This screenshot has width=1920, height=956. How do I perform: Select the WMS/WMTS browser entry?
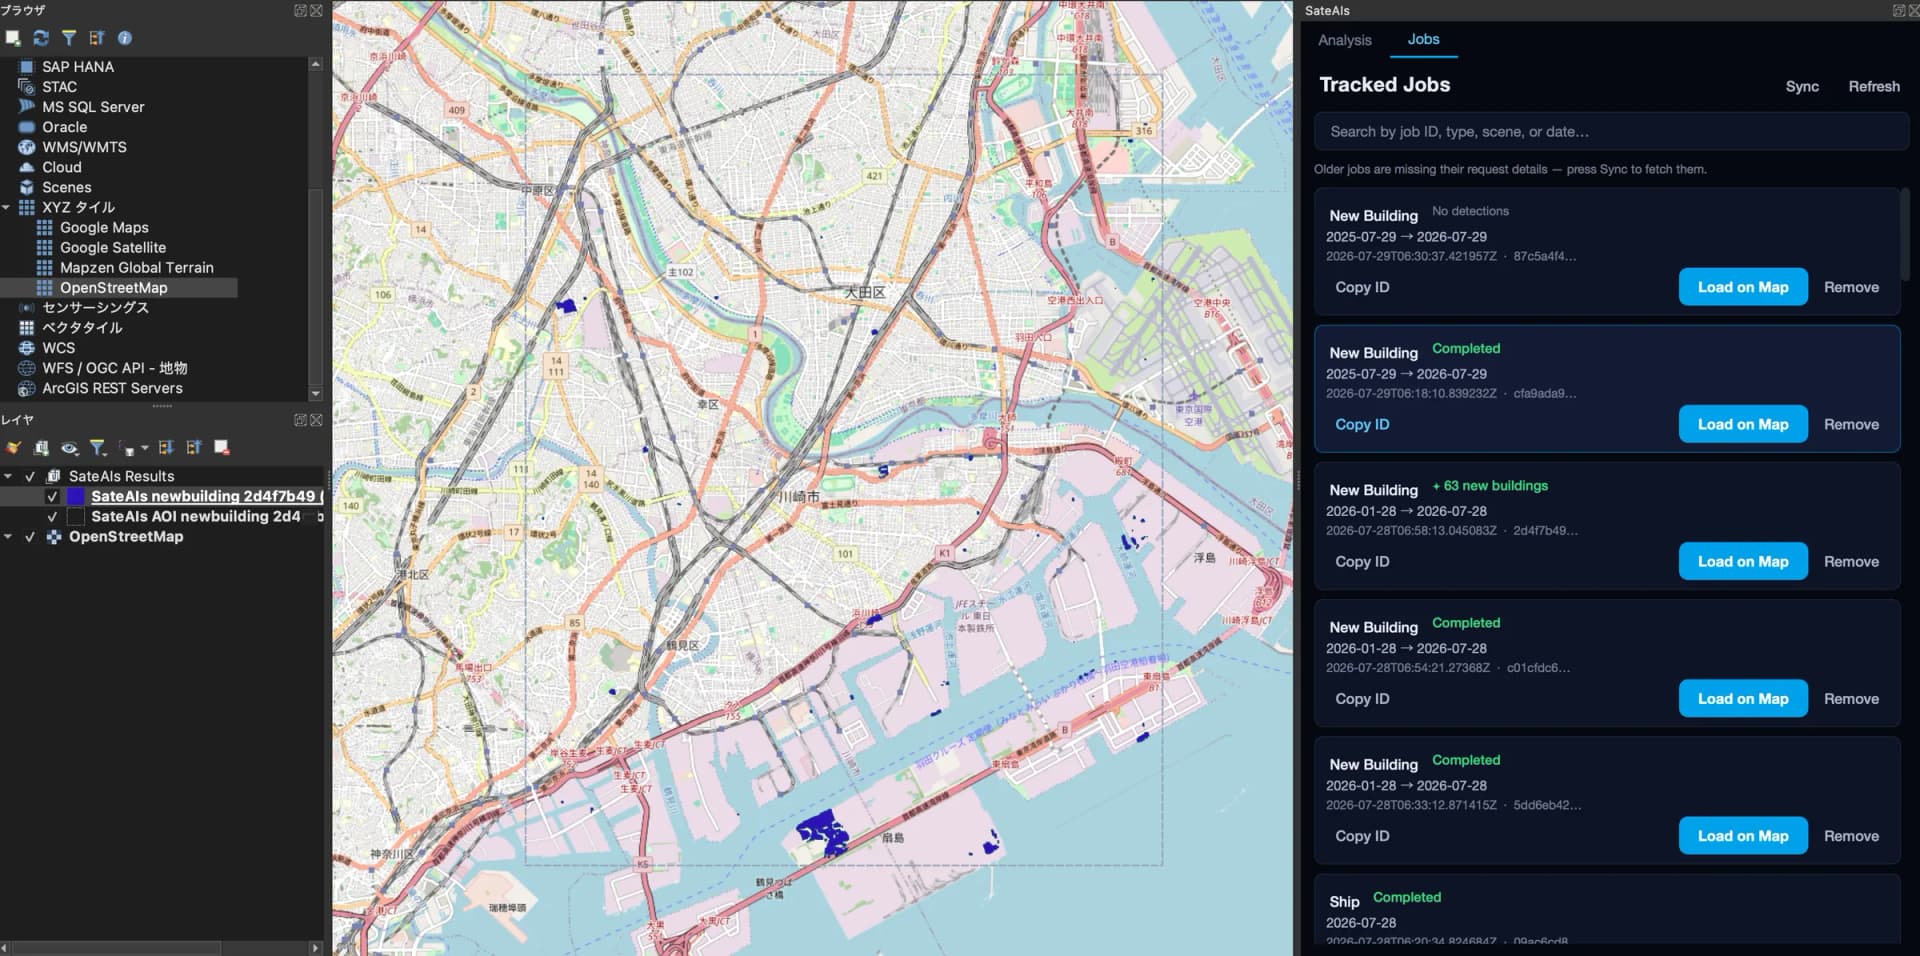click(x=84, y=147)
